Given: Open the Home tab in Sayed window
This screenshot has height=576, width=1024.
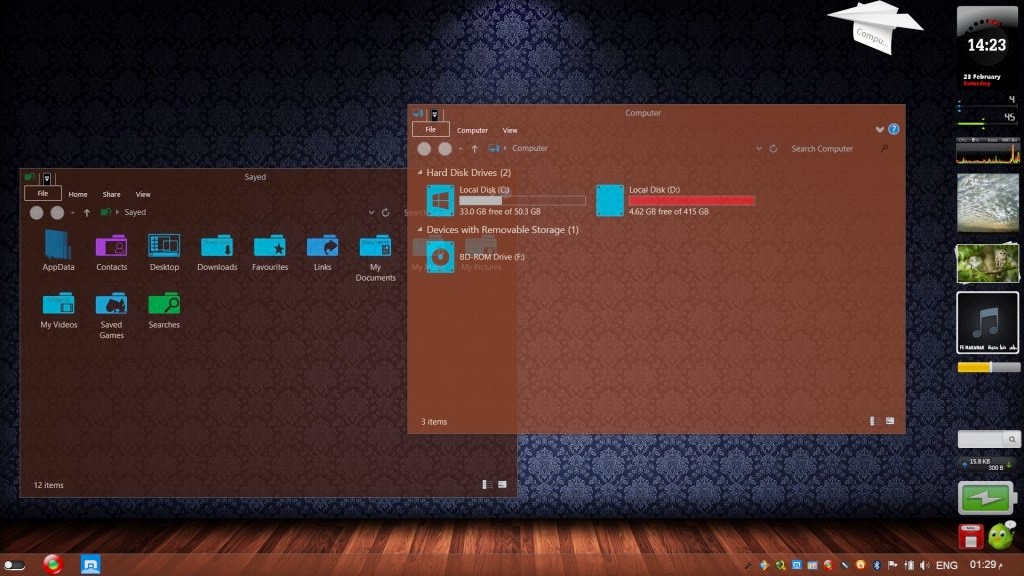Looking at the screenshot, I should 78,194.
